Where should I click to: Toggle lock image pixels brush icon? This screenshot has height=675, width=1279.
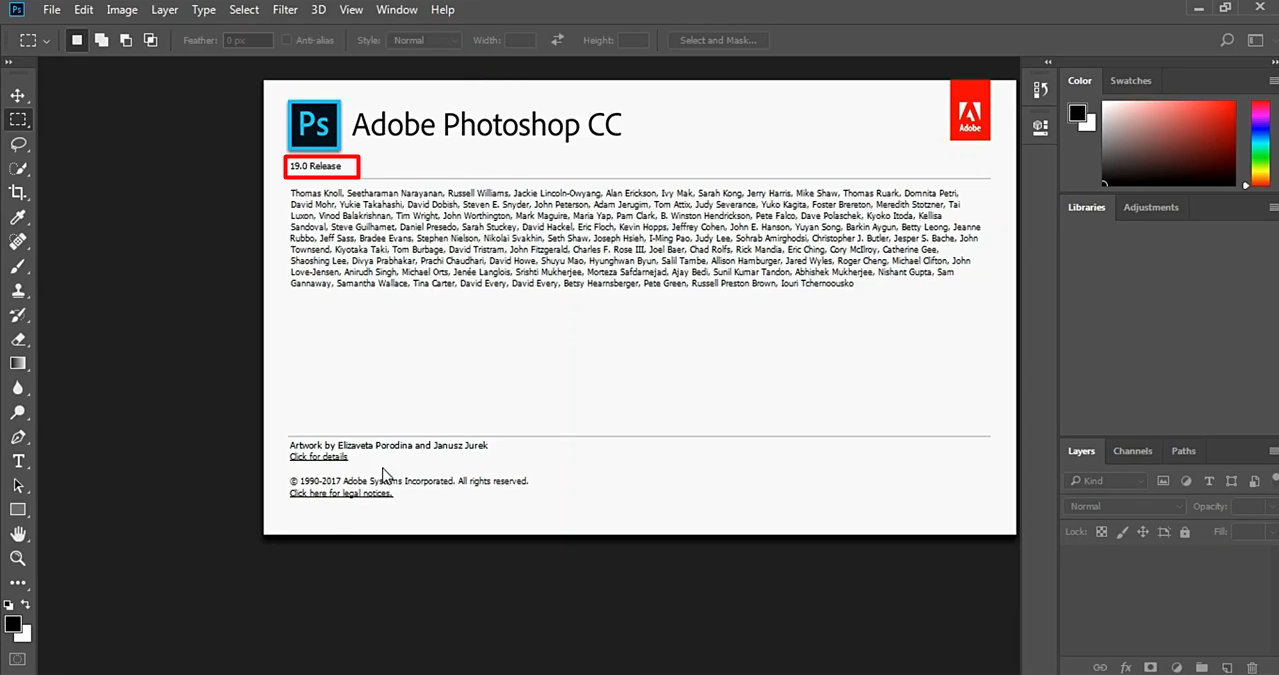(x=1122, y=532)
